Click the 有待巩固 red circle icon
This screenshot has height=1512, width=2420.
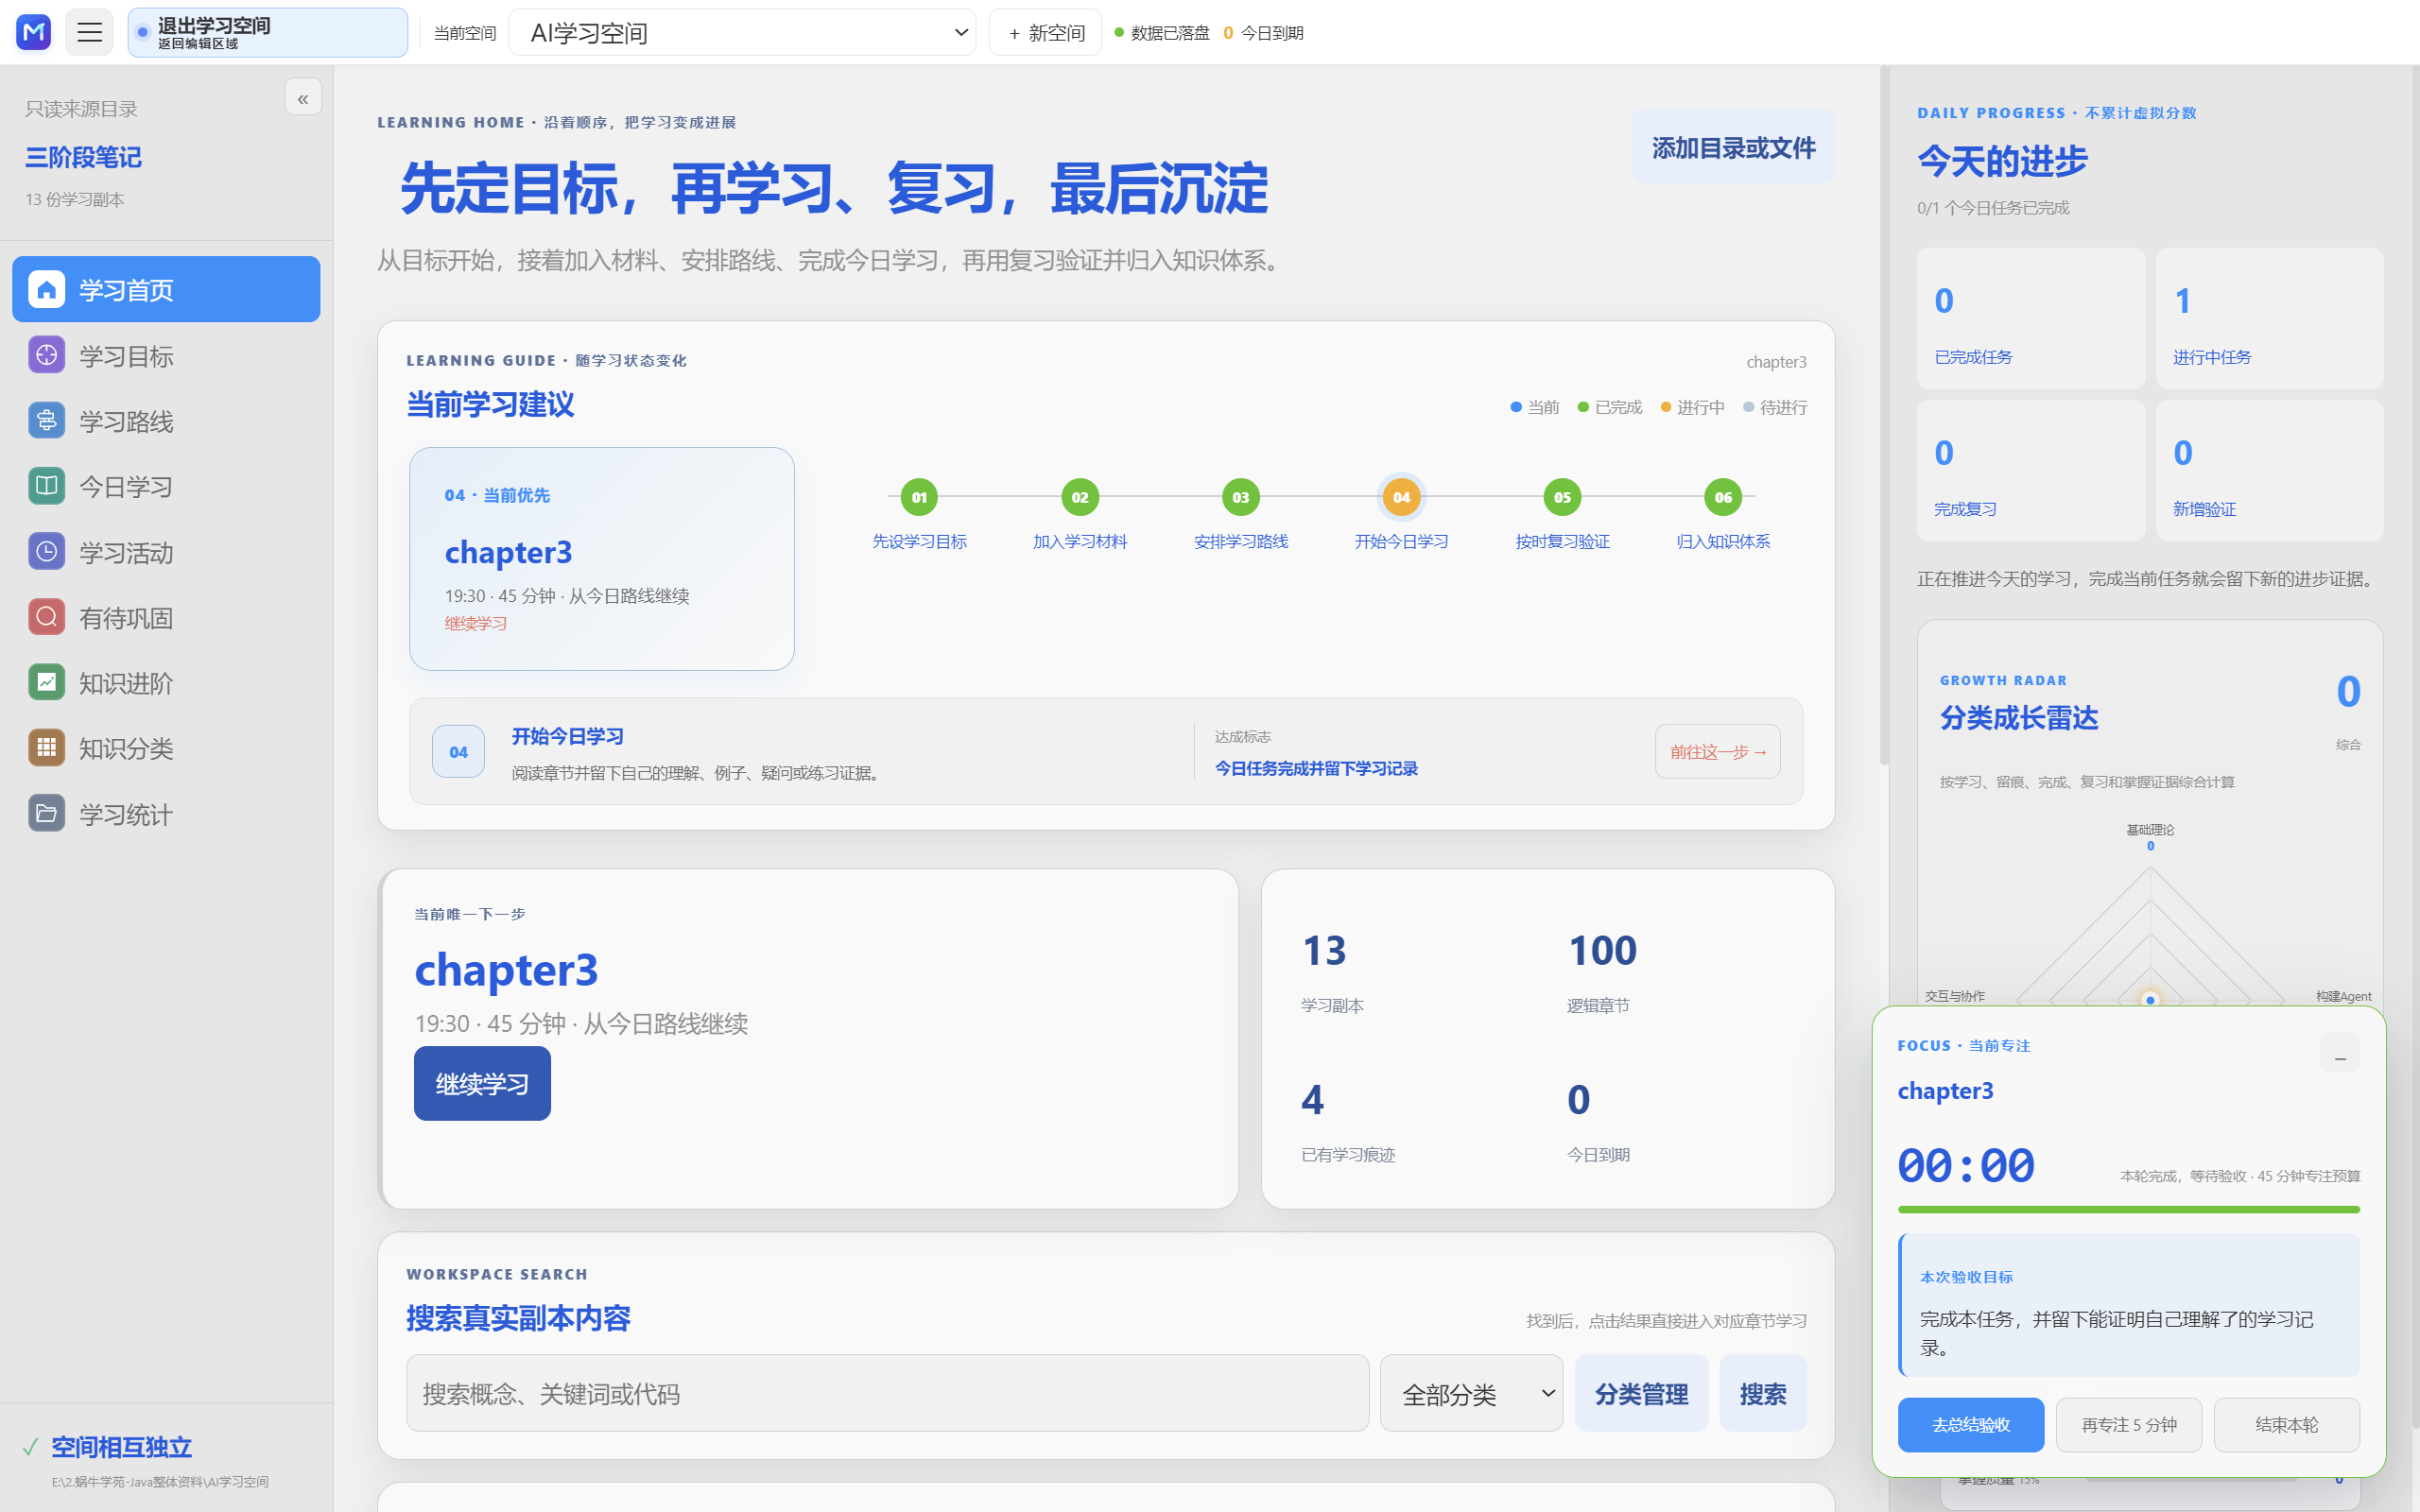pyautogui.click(x=46, y=617)
